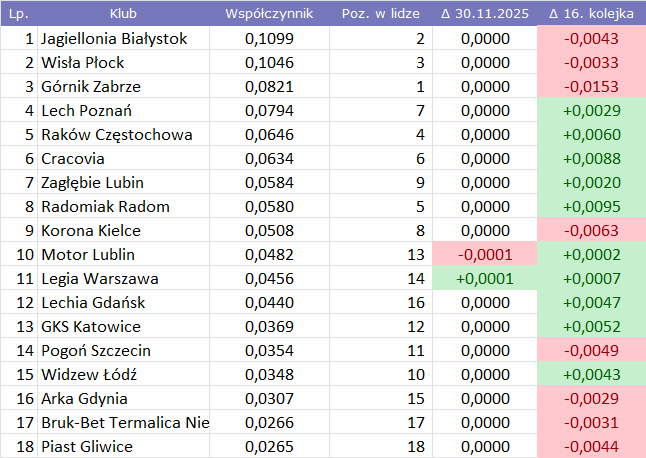Screen dimensions: 646x458
Task: Select coefficient value 0,1099
Action: pos(268,39)
